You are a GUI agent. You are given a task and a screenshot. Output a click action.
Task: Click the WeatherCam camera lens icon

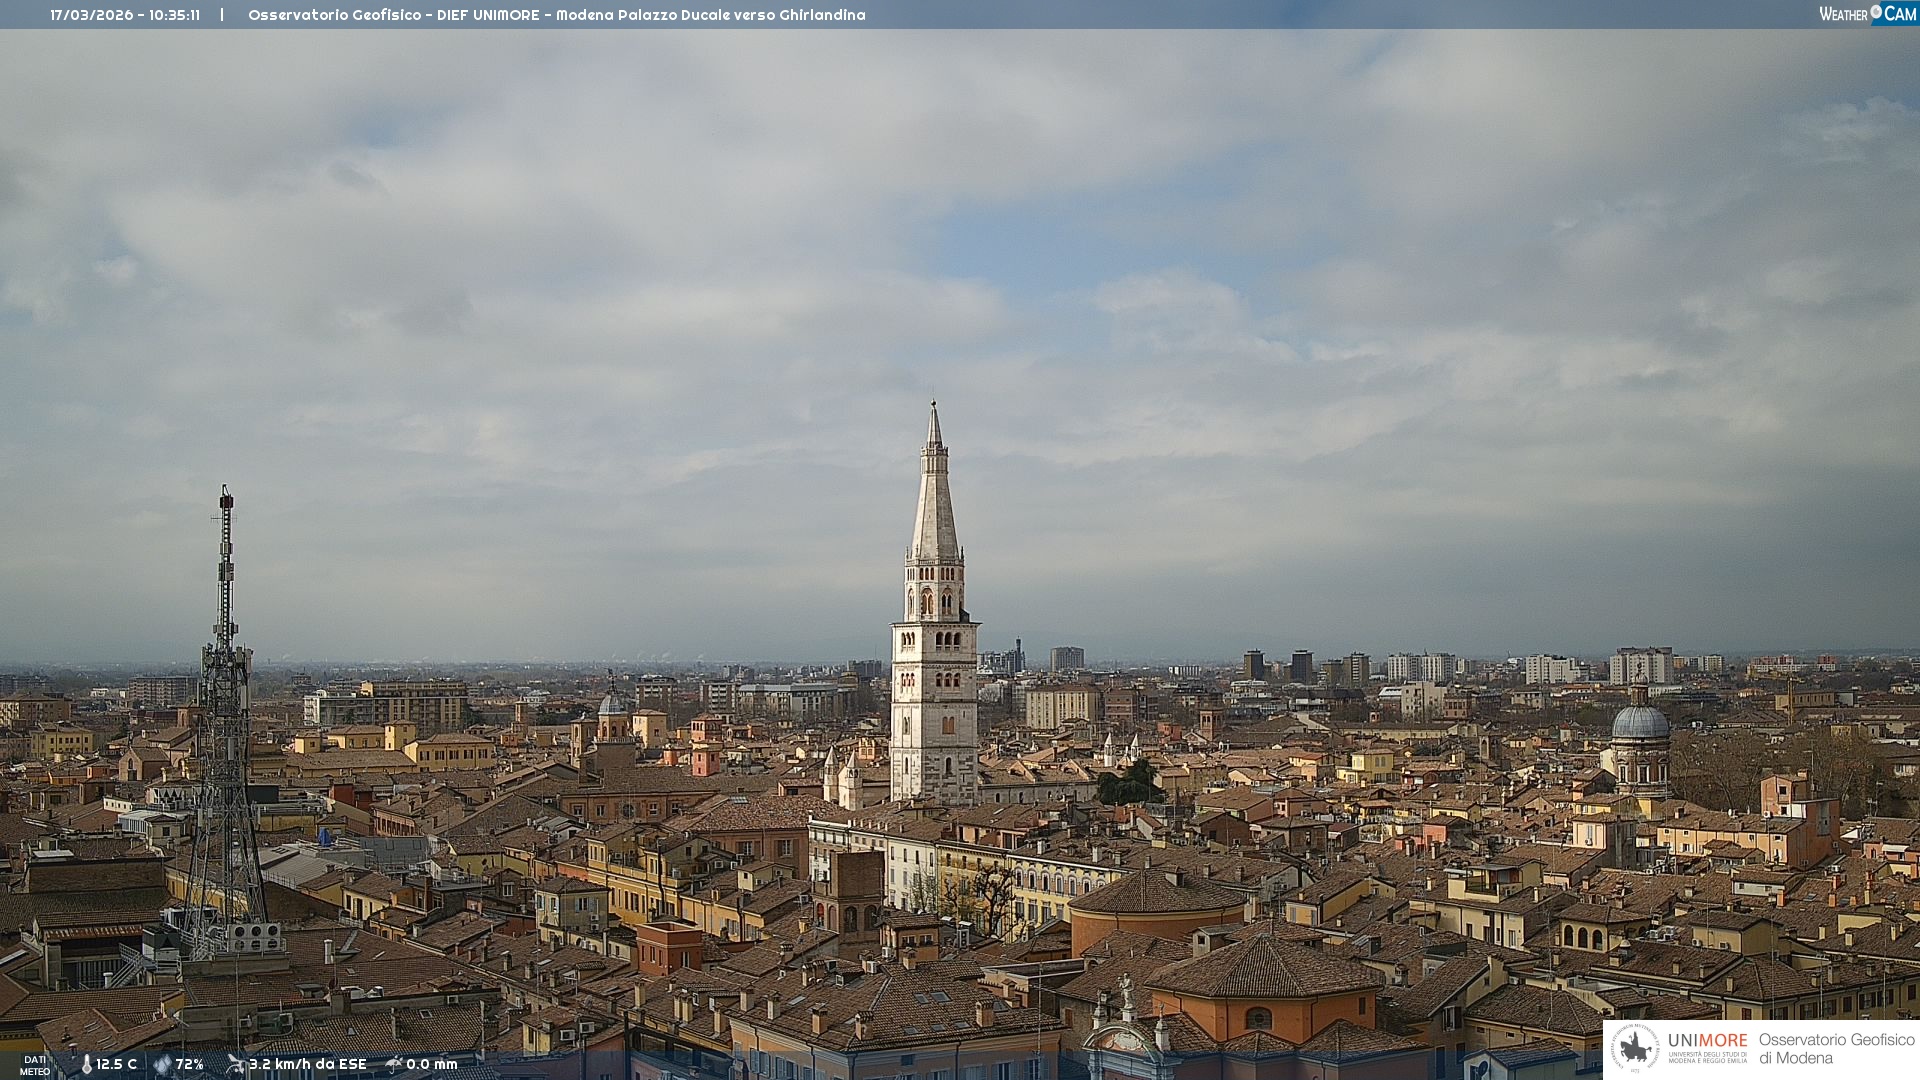[x=1876, y=11]
